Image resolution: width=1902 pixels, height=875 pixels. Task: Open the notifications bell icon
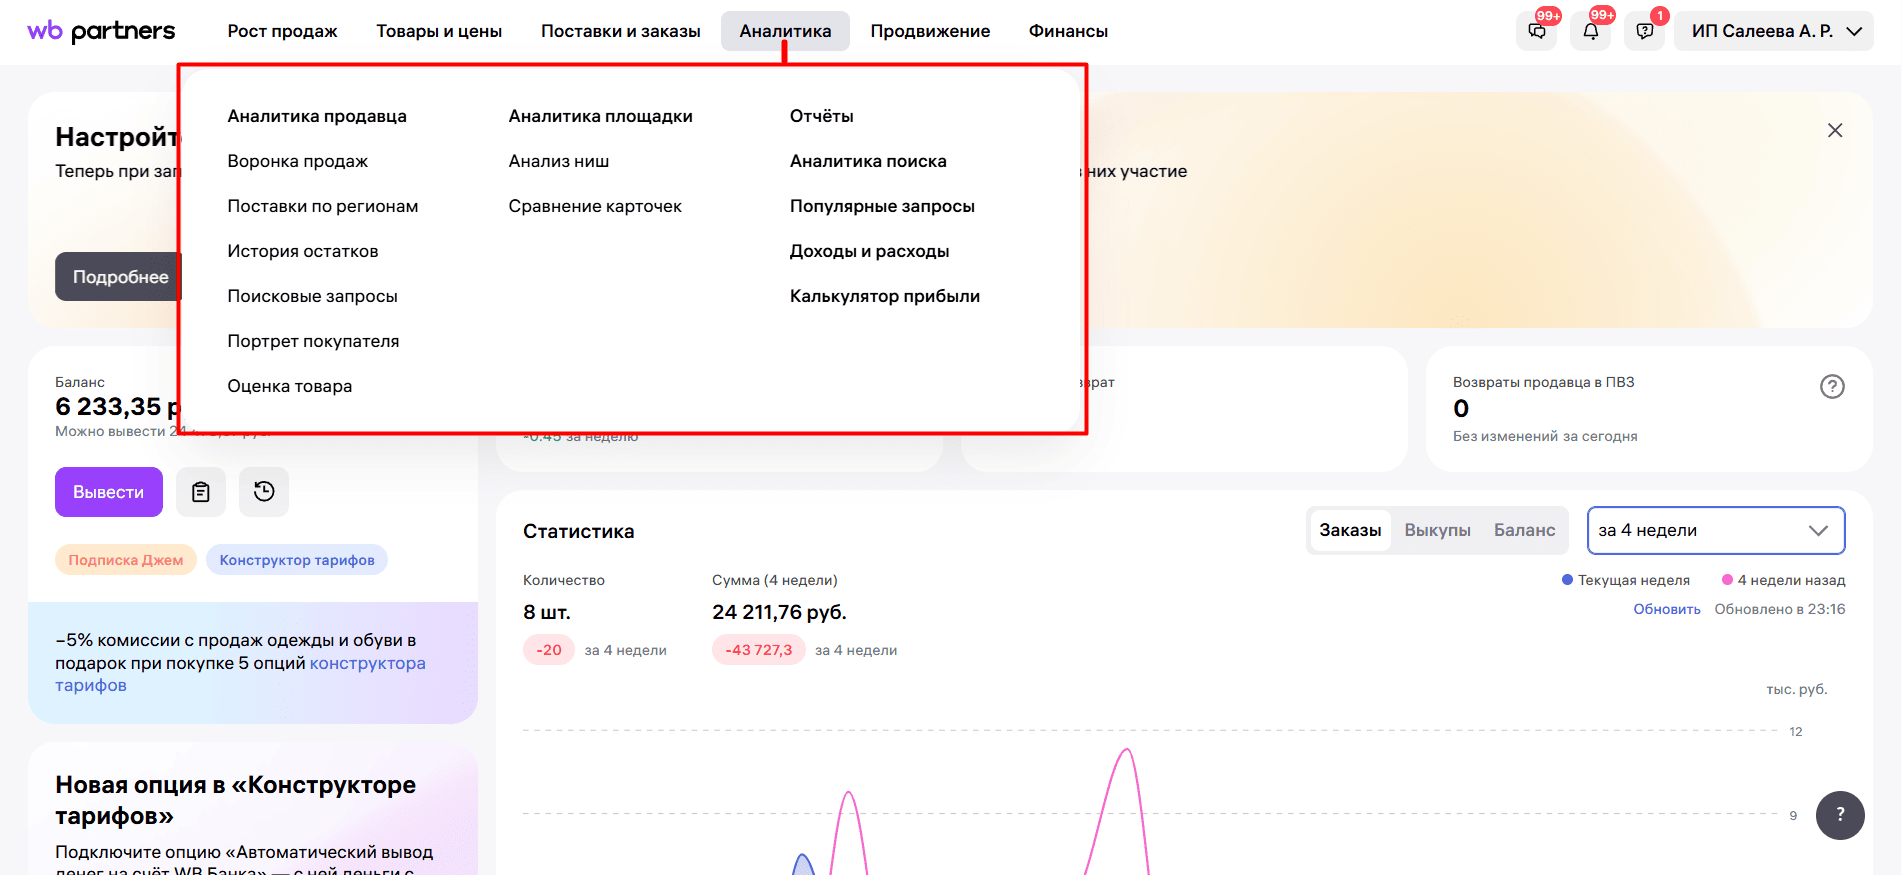[1591, 31]
